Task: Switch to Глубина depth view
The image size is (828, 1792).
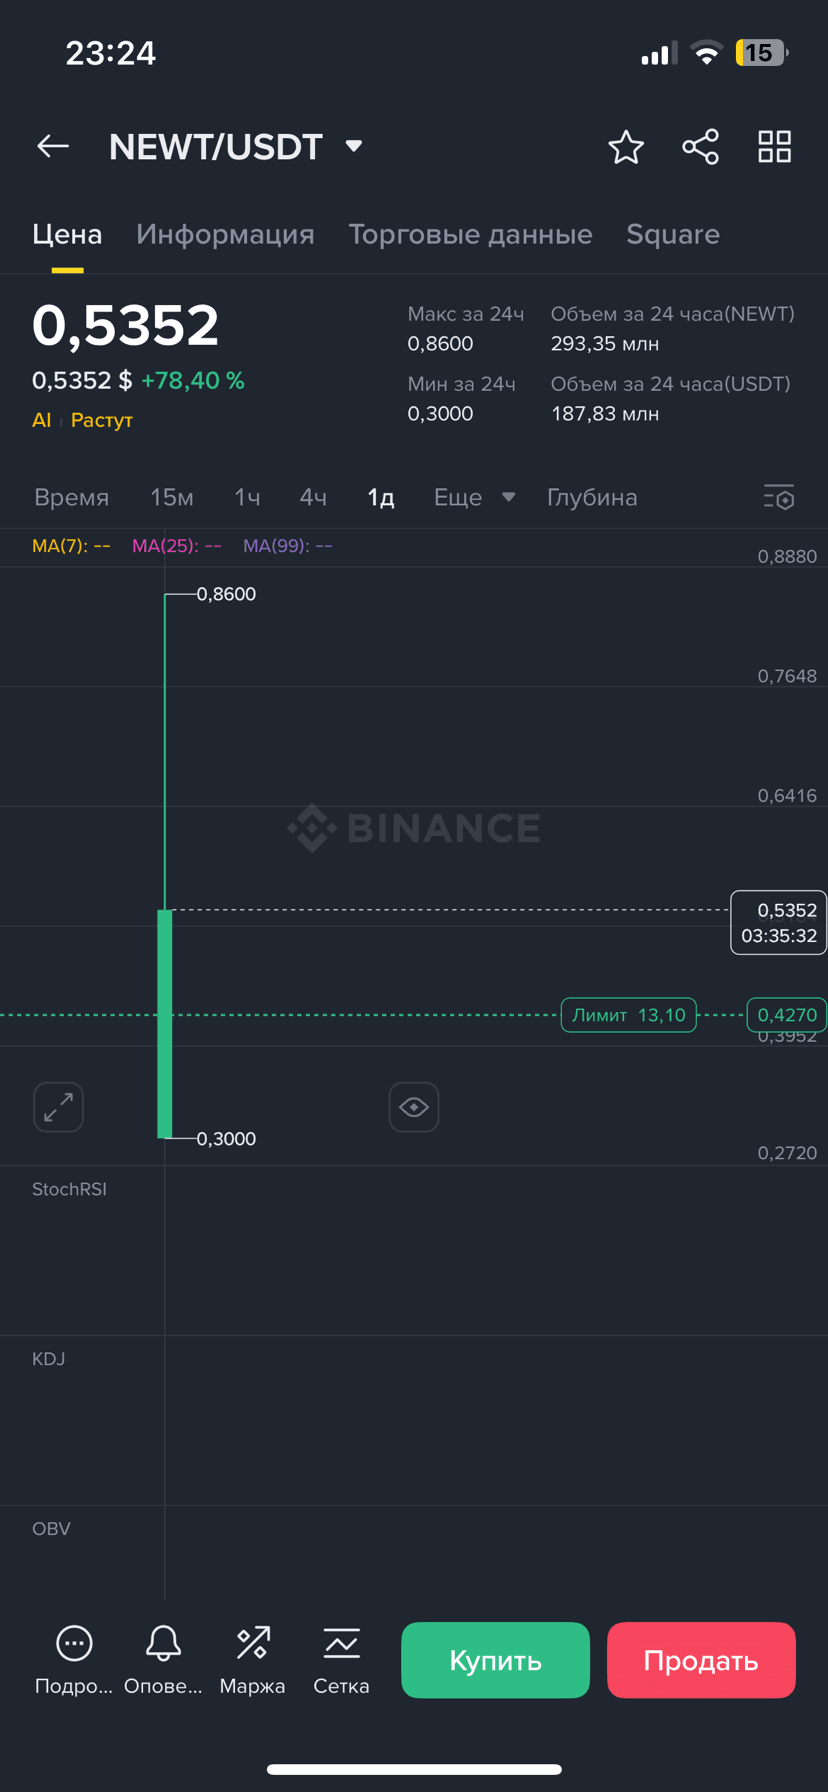Action: click(592, 497)
